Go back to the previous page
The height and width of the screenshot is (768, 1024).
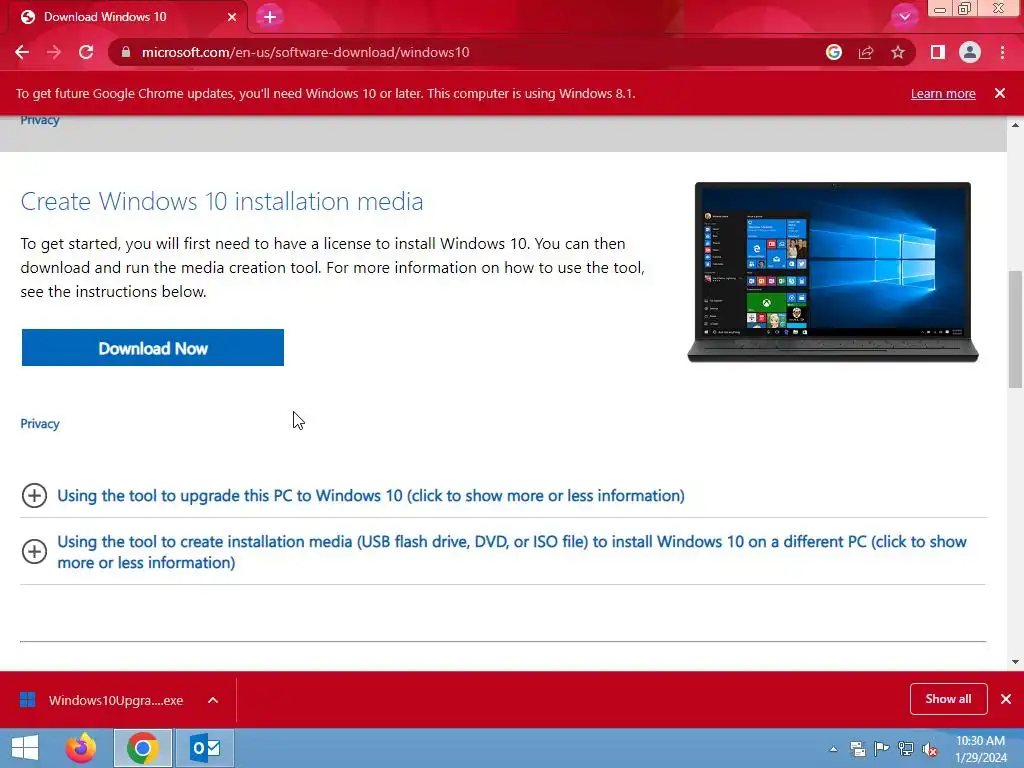pyautogui.click(x=22, y=52)
